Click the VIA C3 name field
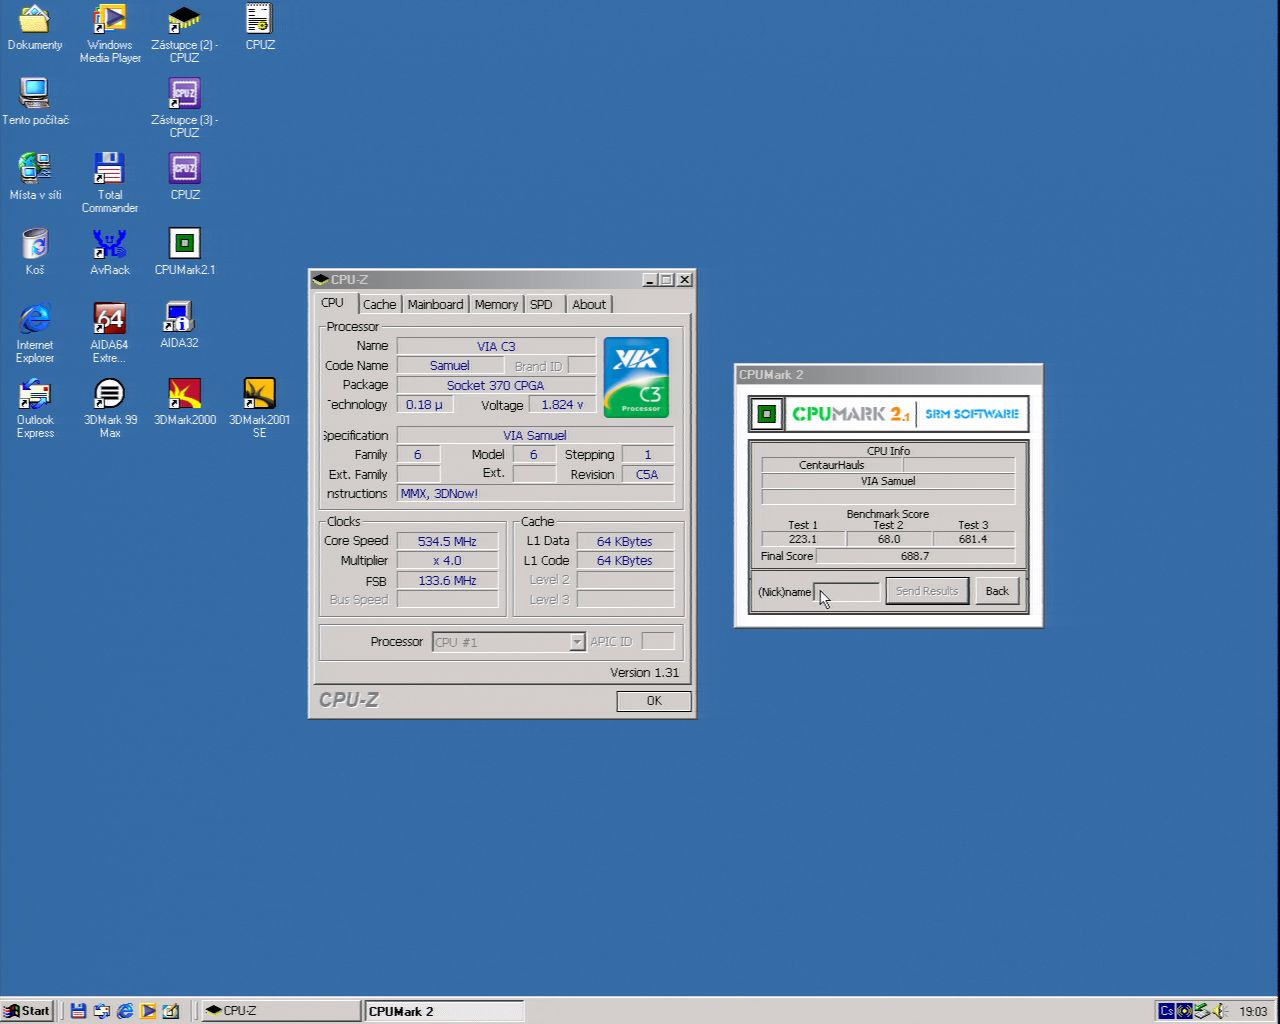Image resolution: width=1280 pixels, height=1024 pixels. [496, 346]
